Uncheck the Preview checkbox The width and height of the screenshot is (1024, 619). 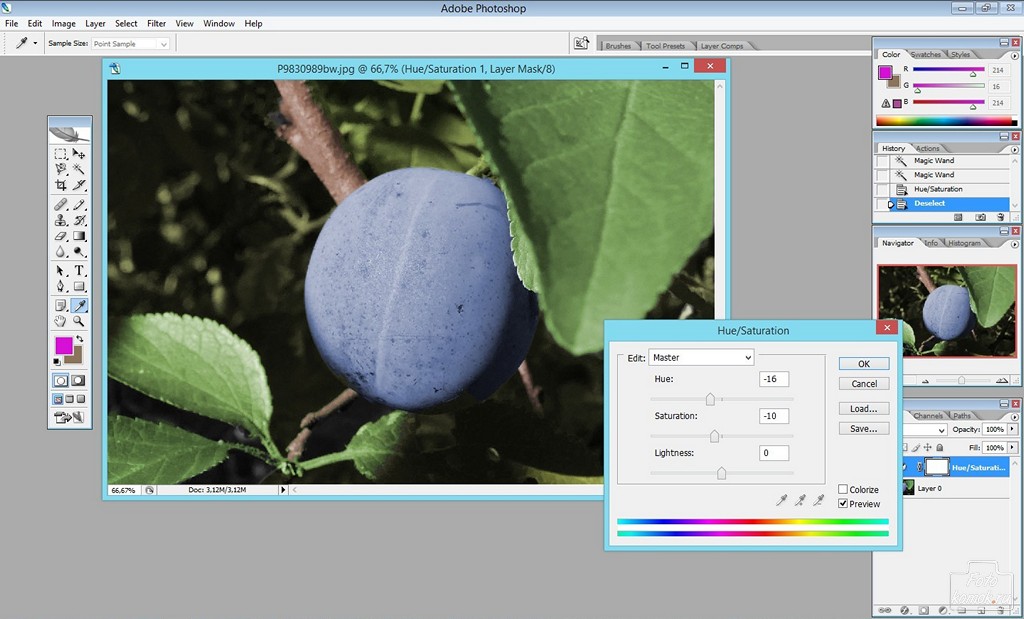(x=843, y=503)
